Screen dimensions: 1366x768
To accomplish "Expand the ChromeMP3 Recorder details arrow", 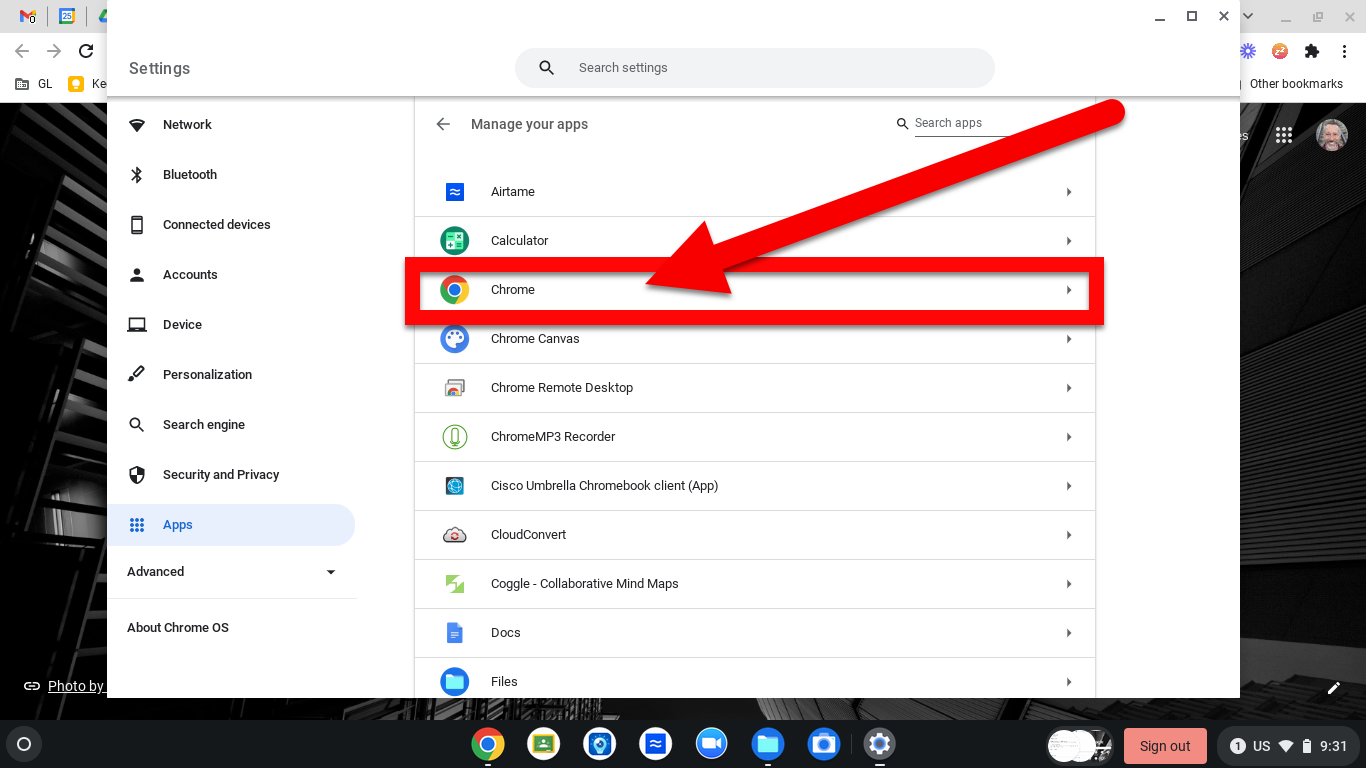I will [x=1069, y=437].
